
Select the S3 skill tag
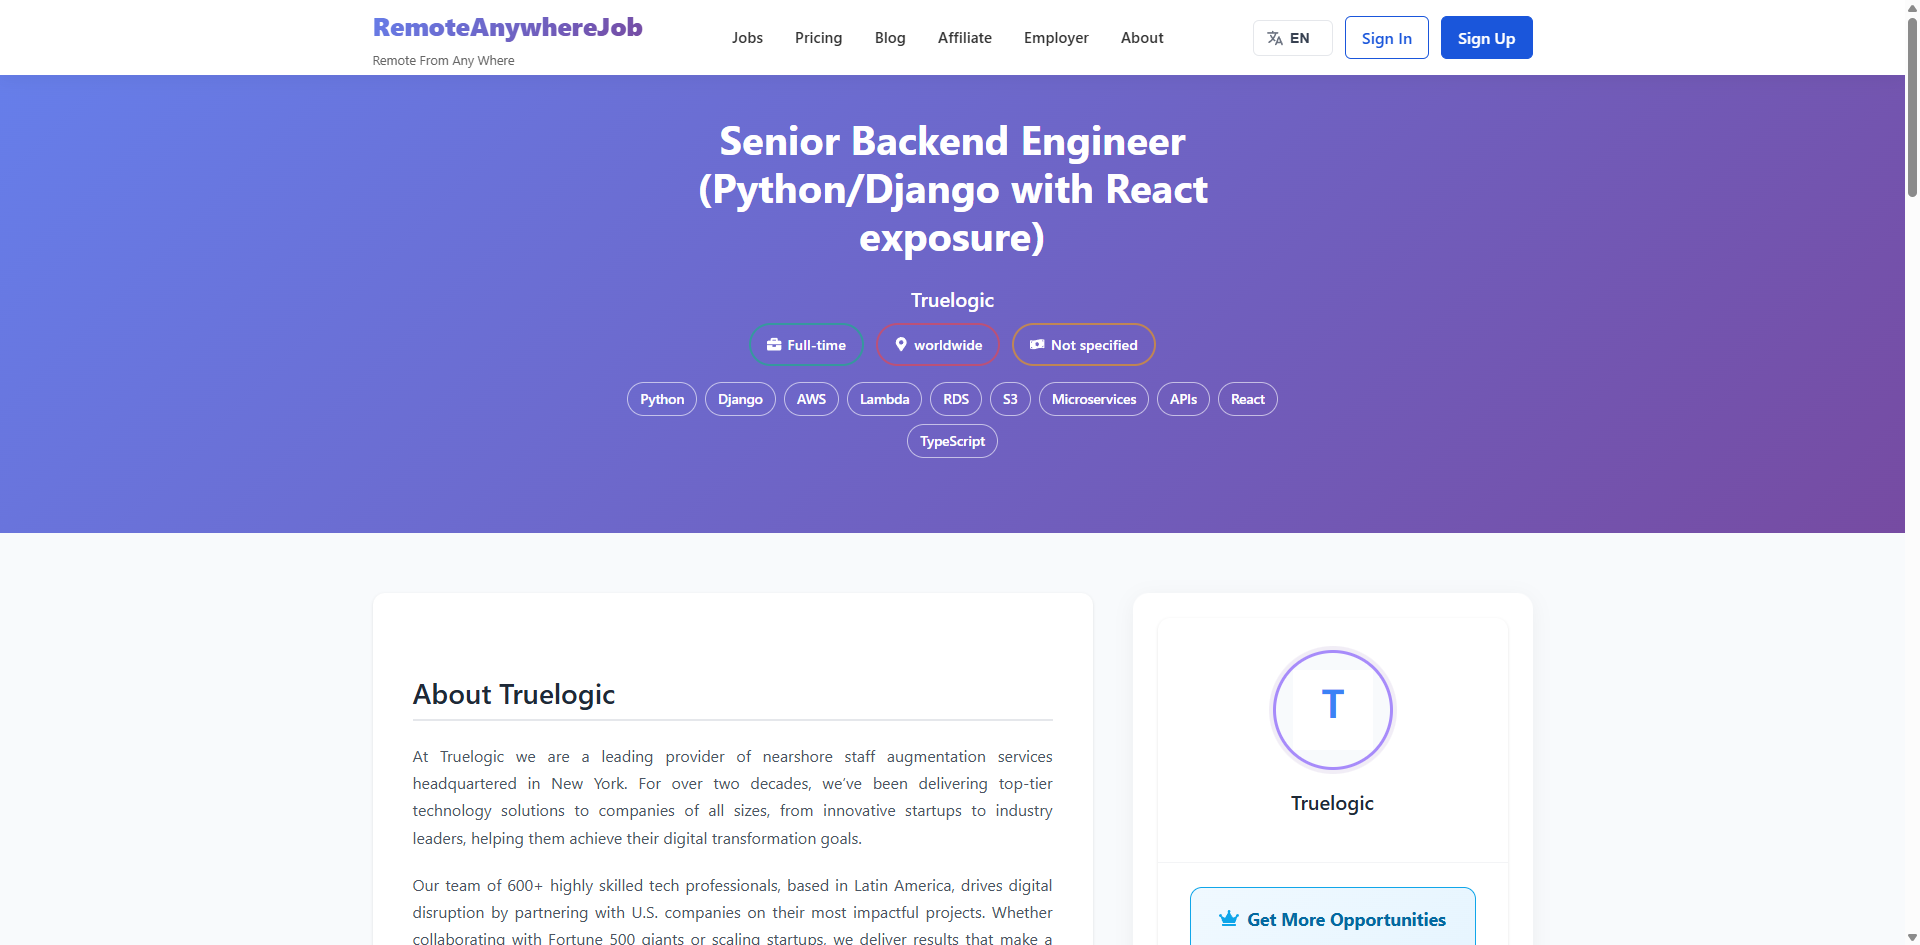[x=1010, y=399]
